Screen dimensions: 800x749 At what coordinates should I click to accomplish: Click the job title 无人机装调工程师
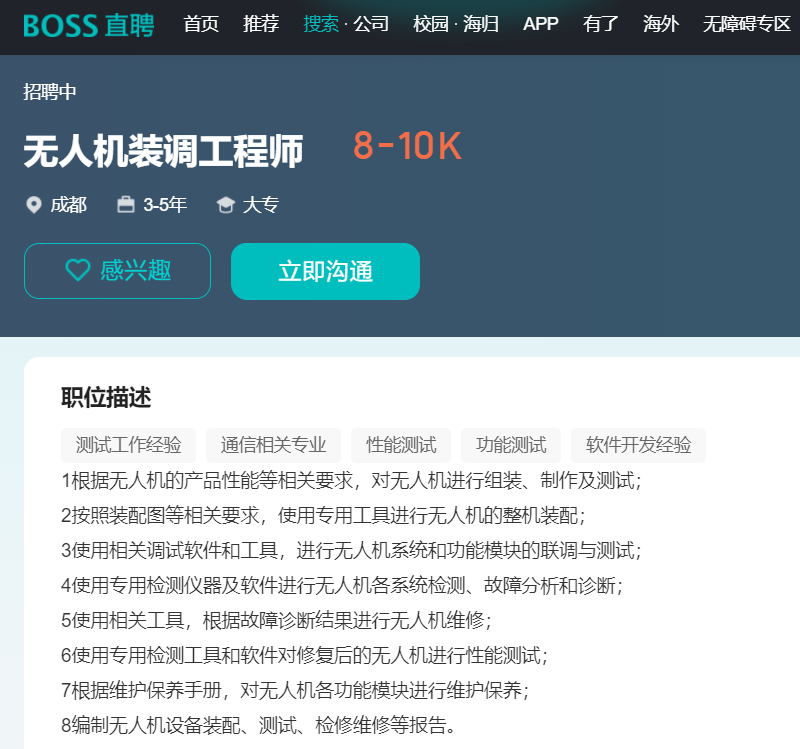(163, 152)
